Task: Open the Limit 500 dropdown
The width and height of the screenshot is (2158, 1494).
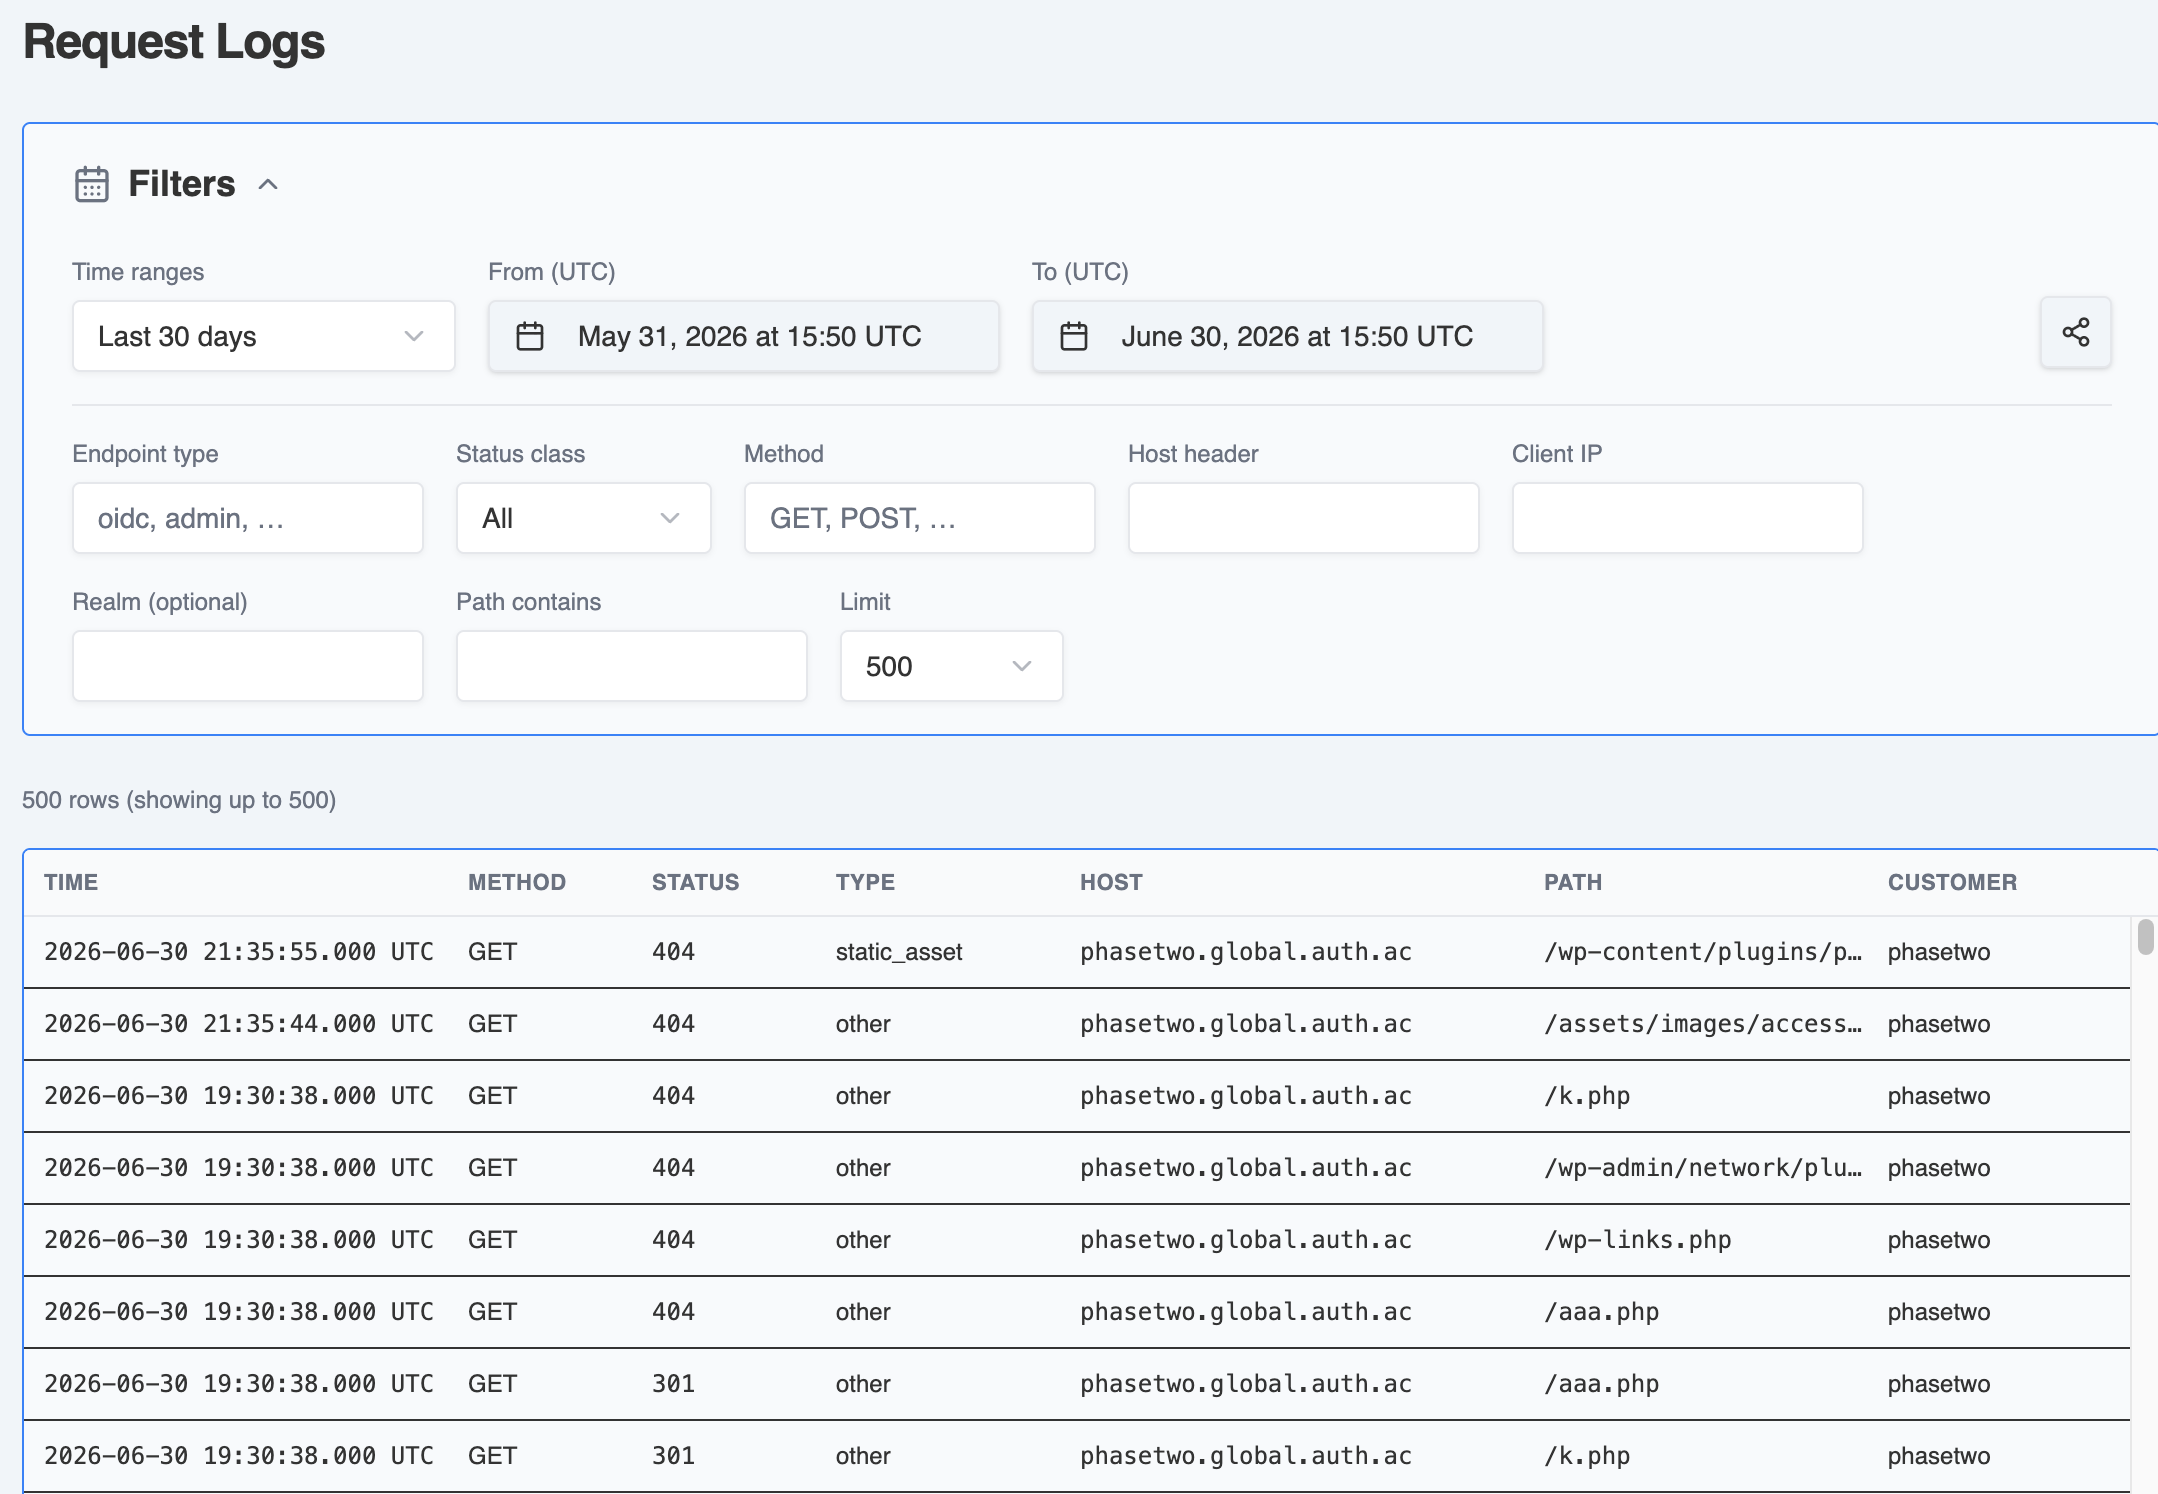Action: tap(952, 666)
